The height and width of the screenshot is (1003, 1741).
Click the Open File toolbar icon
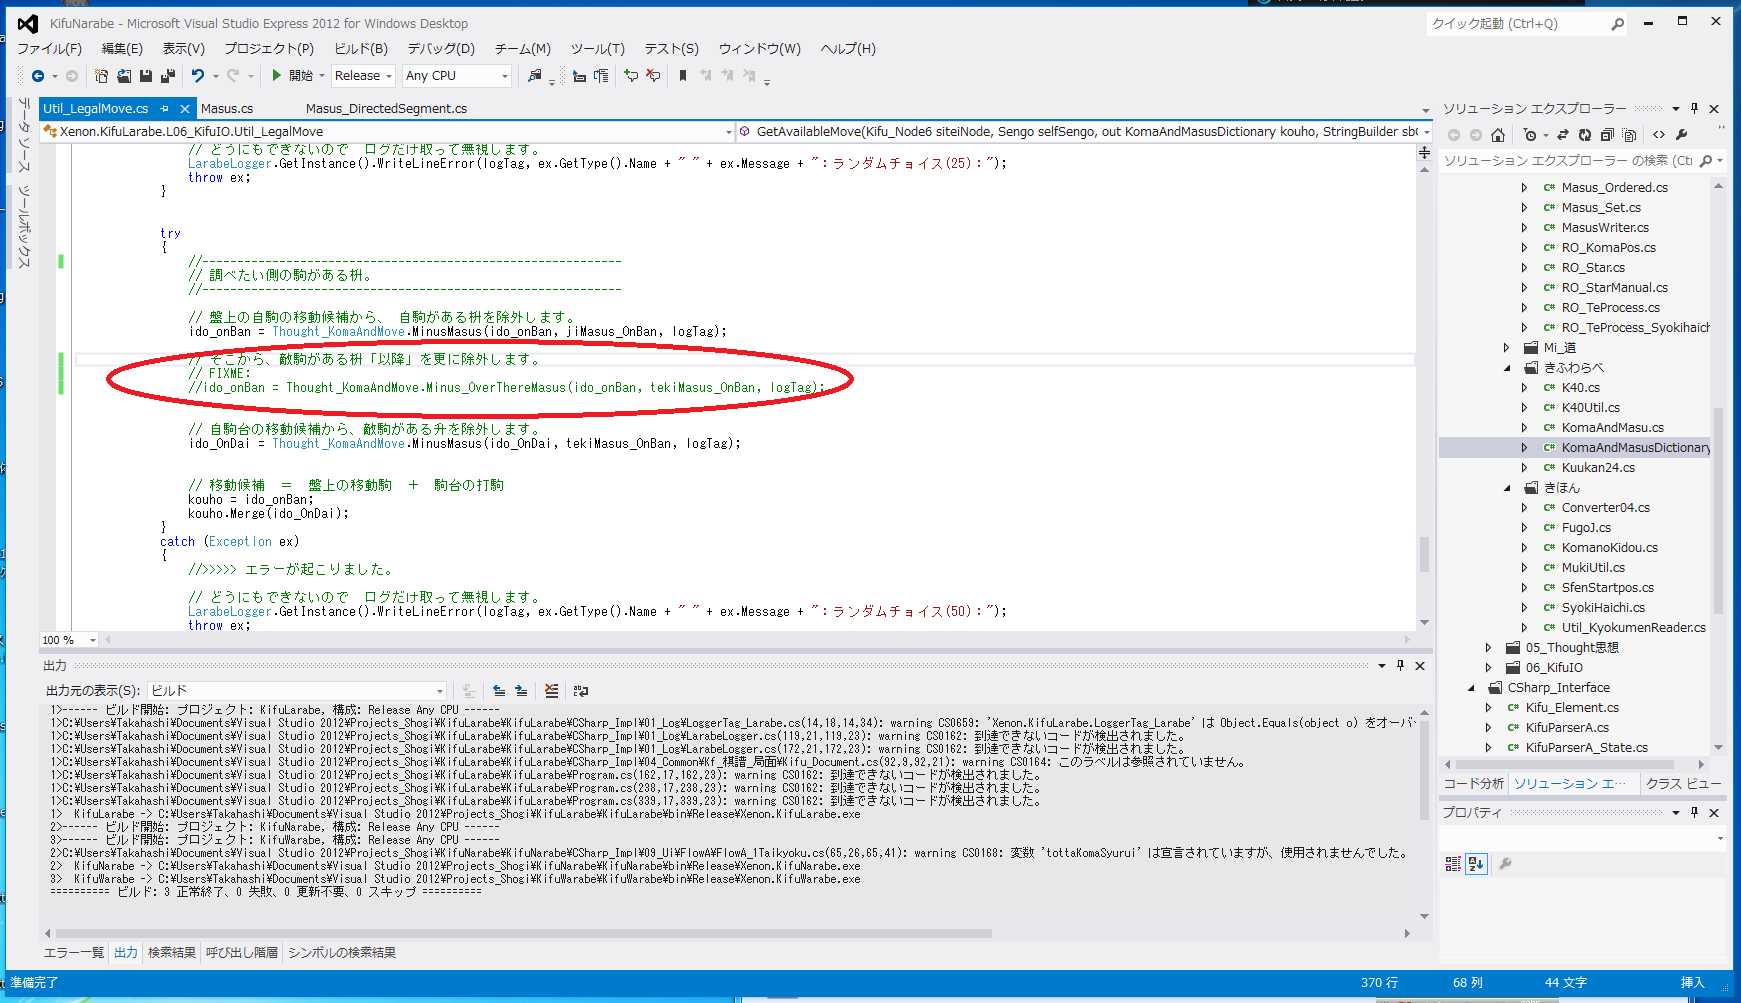124,76
